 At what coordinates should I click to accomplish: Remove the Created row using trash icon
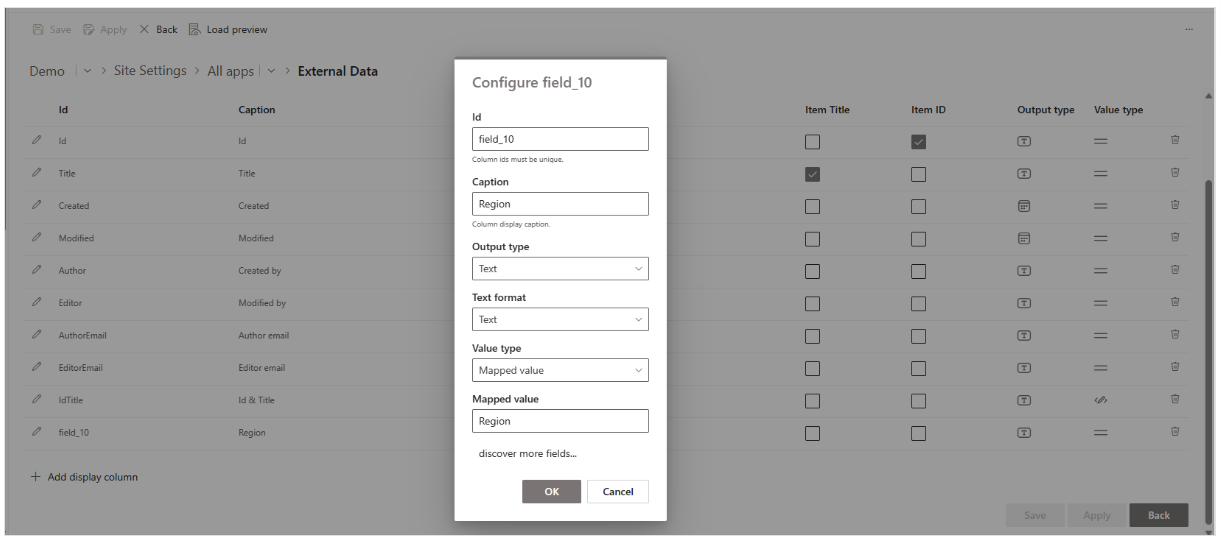point(1176,206)
